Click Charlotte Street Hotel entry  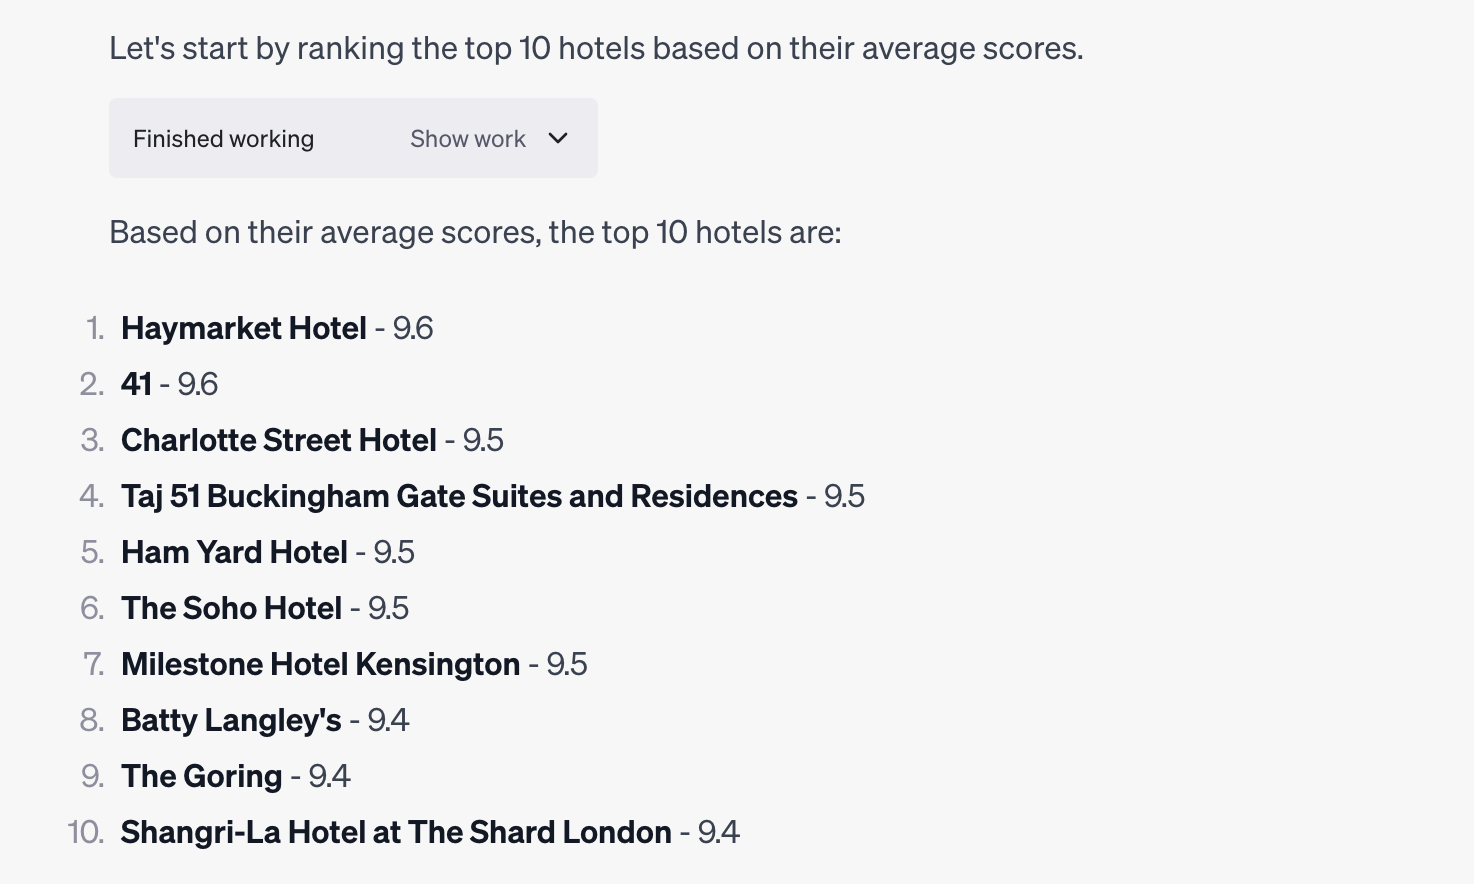pyautogui.click(x=279, y=440)
